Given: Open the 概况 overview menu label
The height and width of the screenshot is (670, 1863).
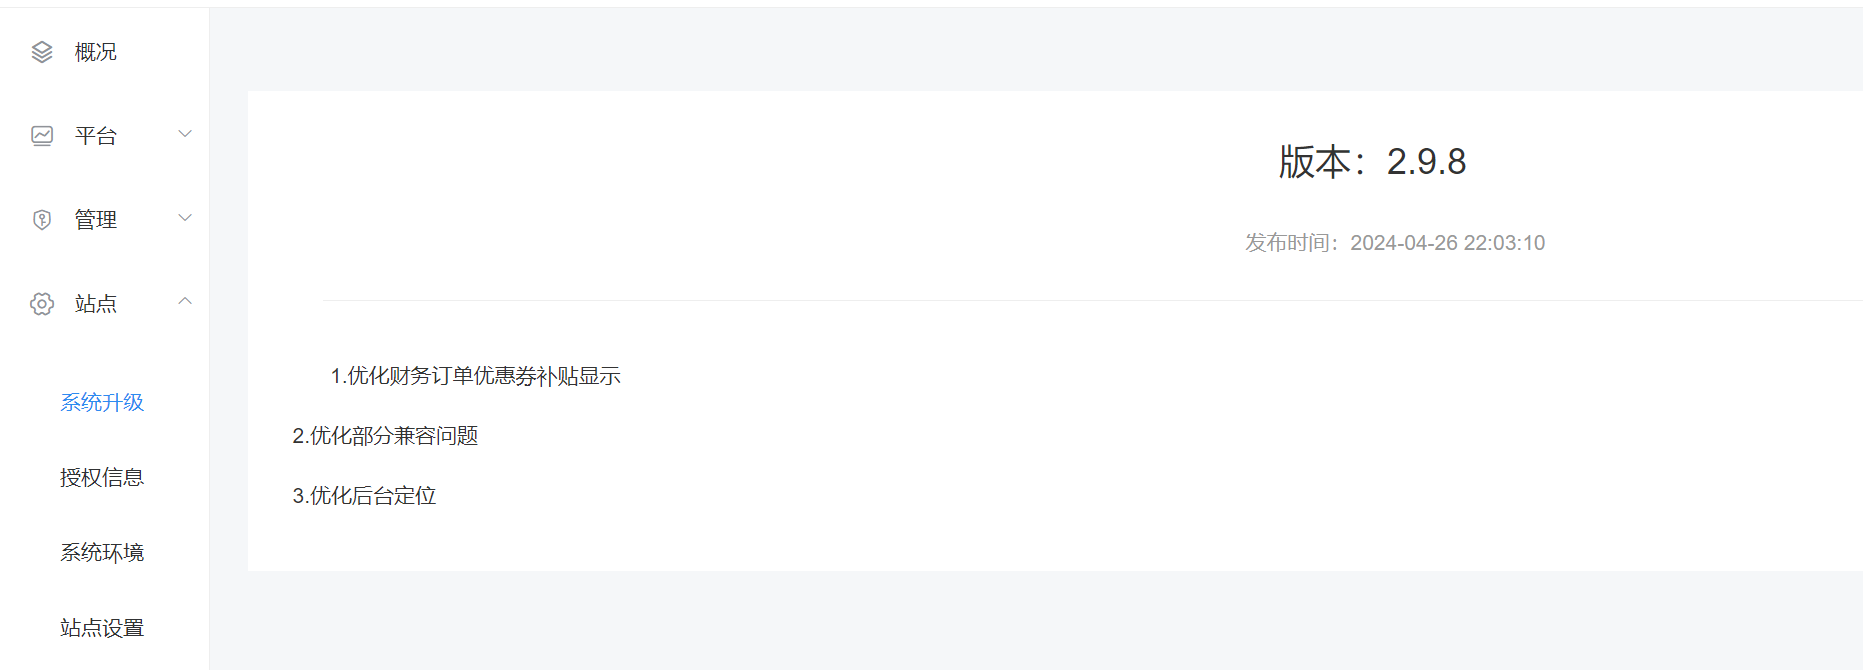Looking at the screenshot, I should click(96, 52).
